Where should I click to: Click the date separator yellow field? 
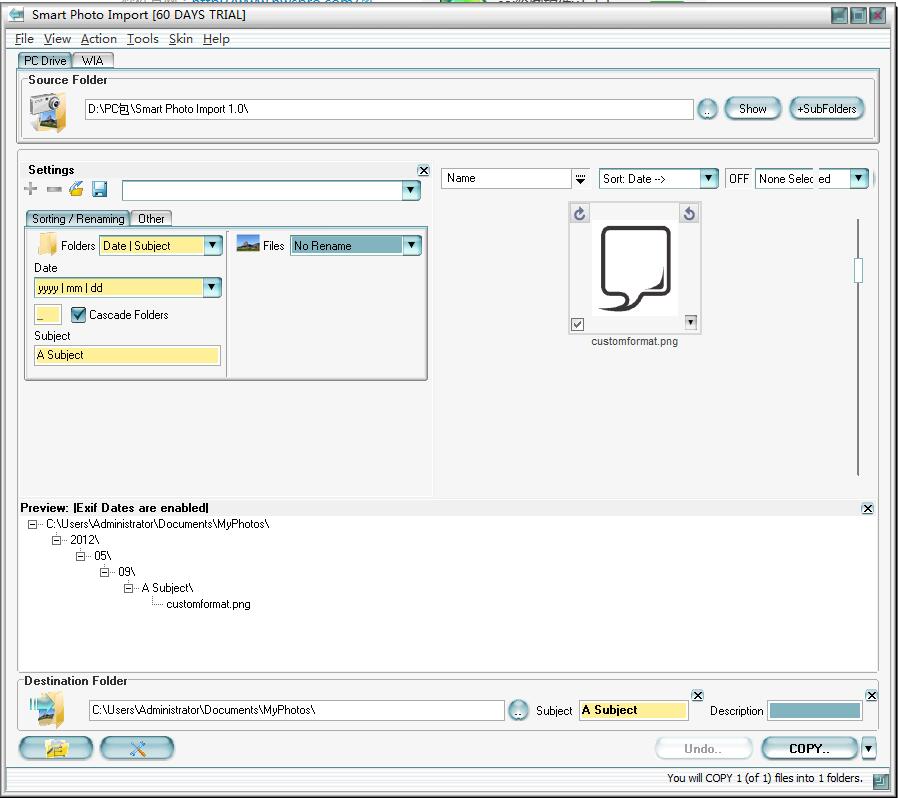(48, 315)
